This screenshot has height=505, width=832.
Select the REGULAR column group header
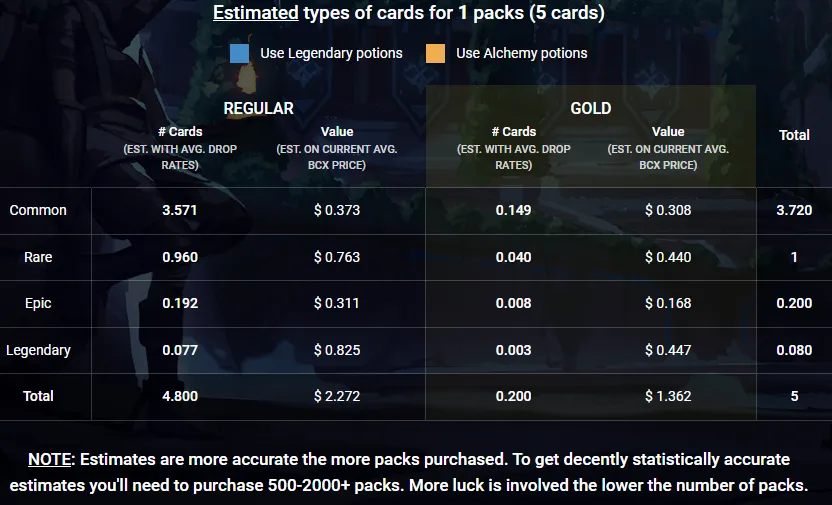click(x=258, y=108)
